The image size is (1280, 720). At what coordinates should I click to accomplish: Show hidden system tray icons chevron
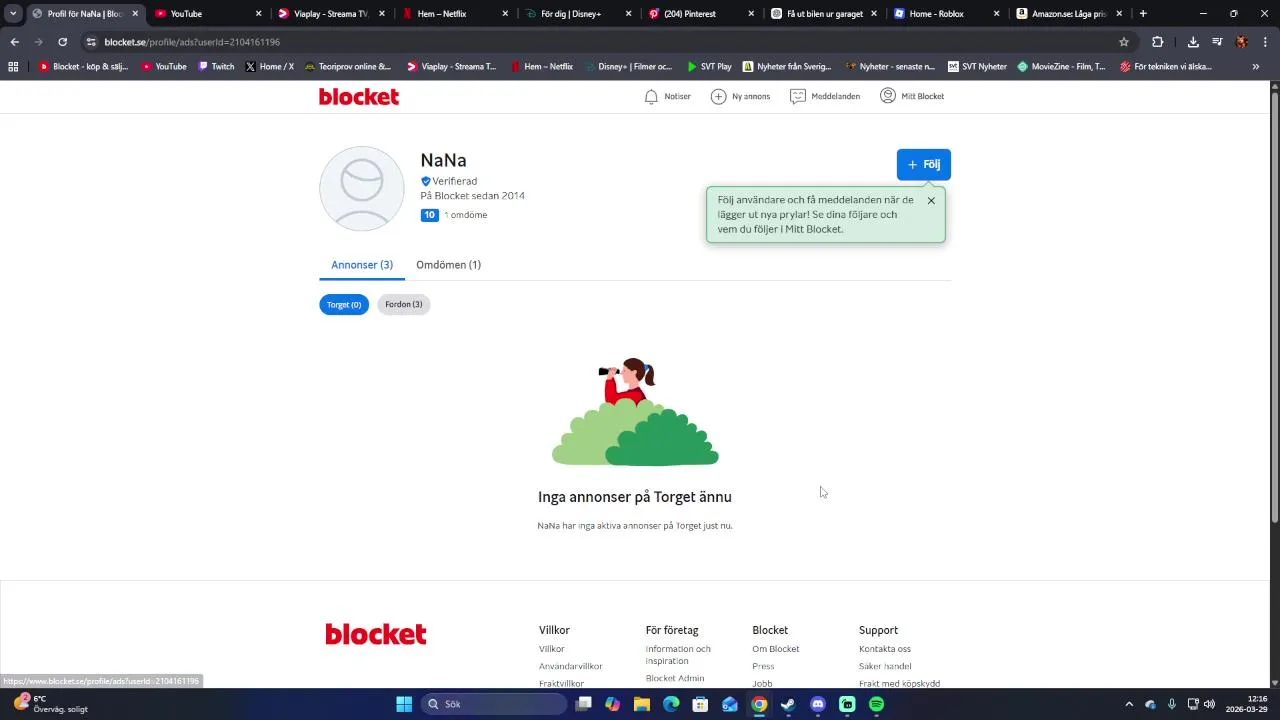1129,704
